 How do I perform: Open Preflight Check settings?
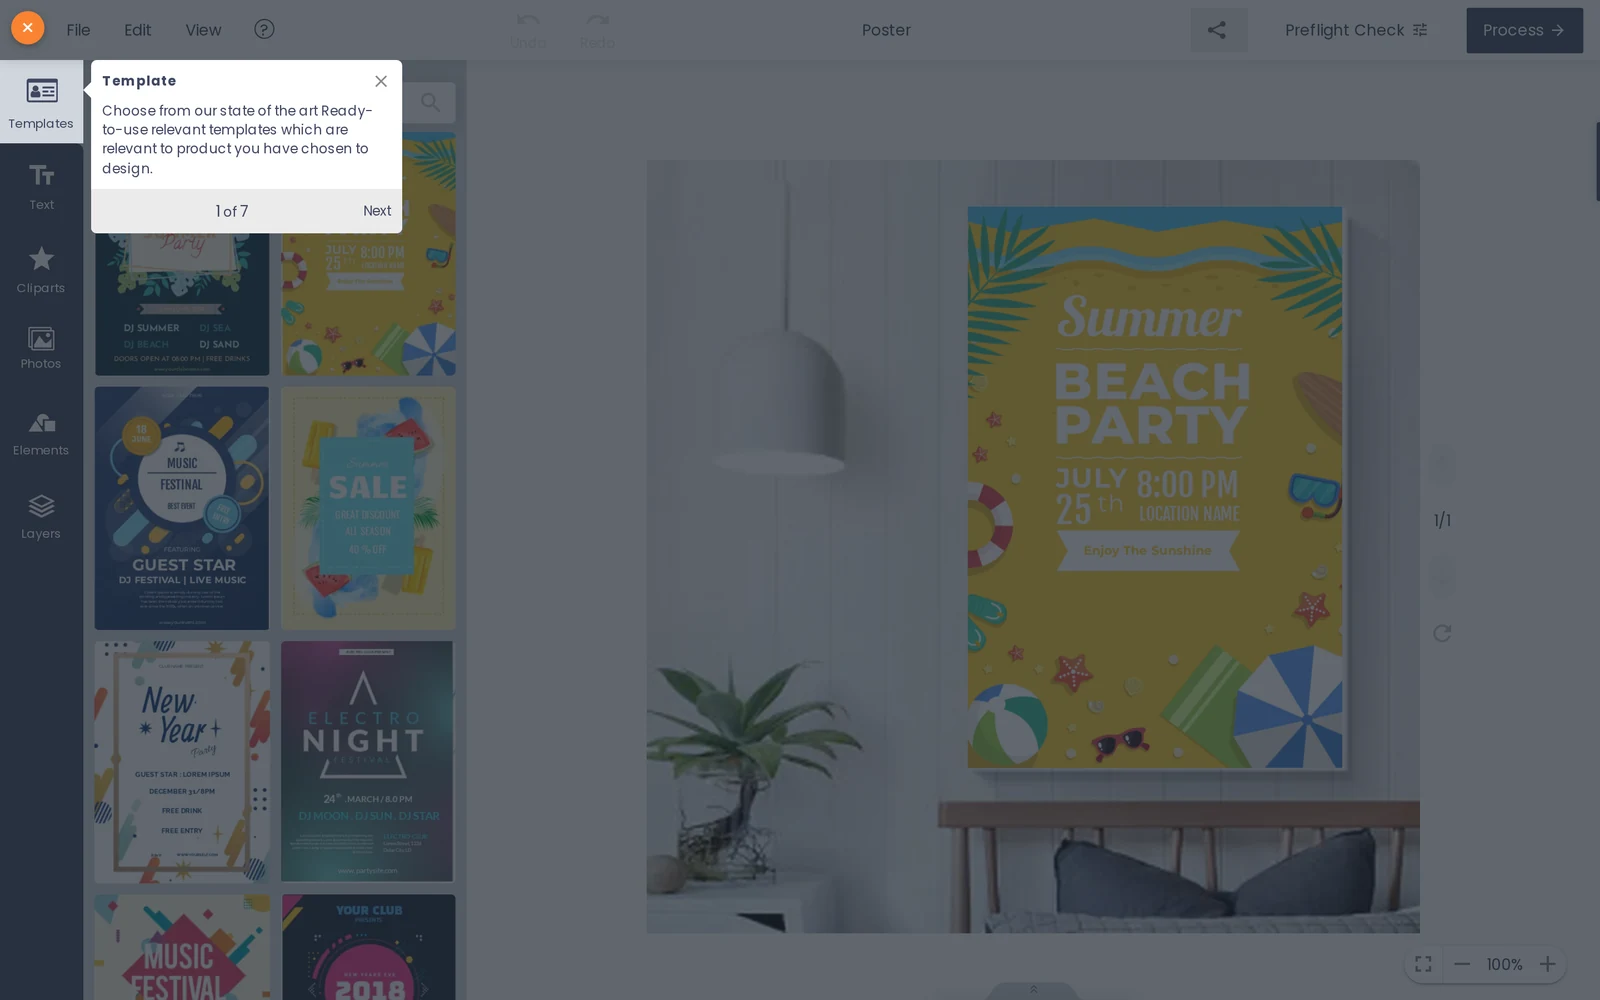(x=1356, y=30)
